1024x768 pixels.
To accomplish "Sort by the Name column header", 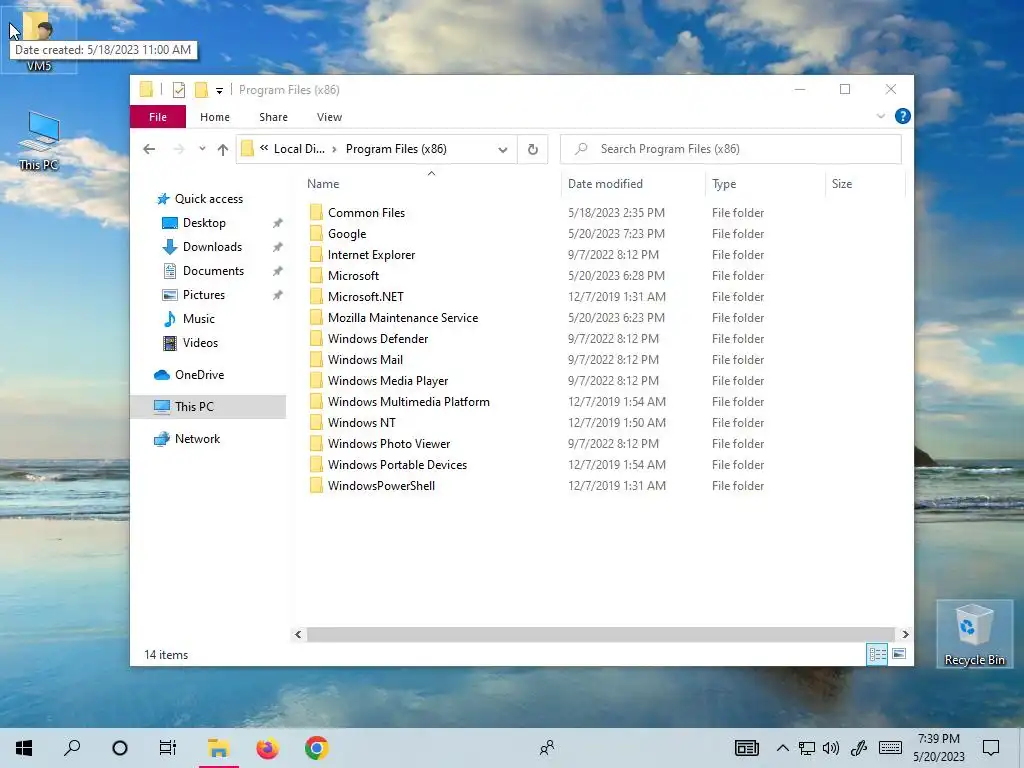I will (x=431, y=184).
